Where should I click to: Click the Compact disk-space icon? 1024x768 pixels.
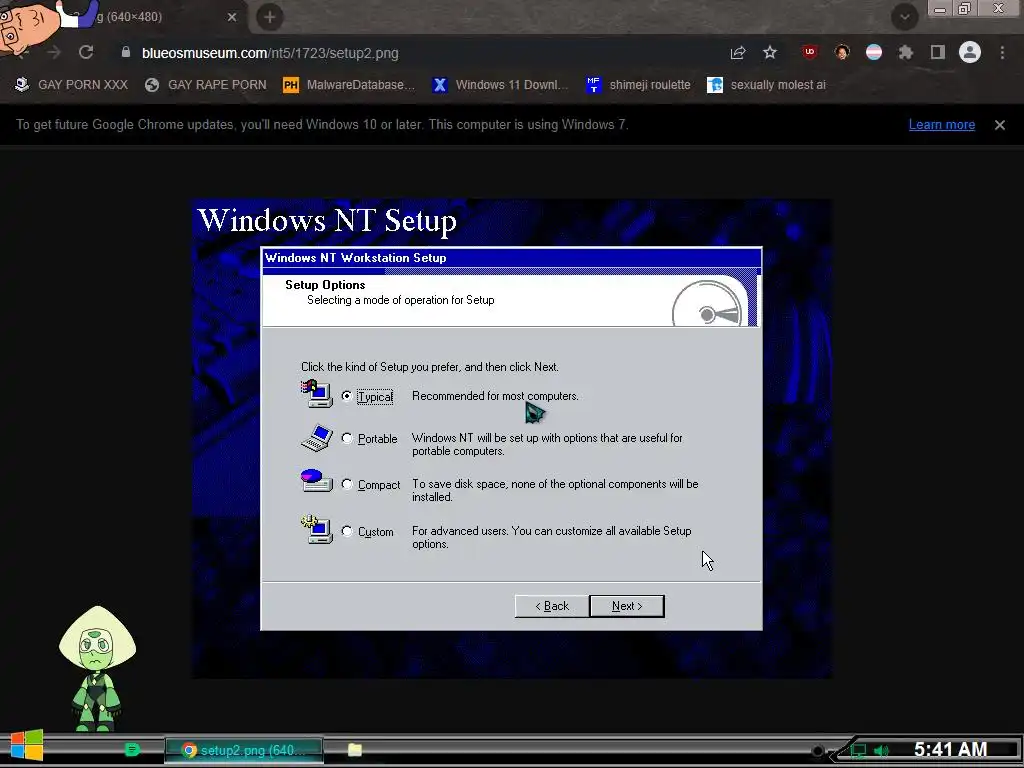317,481
